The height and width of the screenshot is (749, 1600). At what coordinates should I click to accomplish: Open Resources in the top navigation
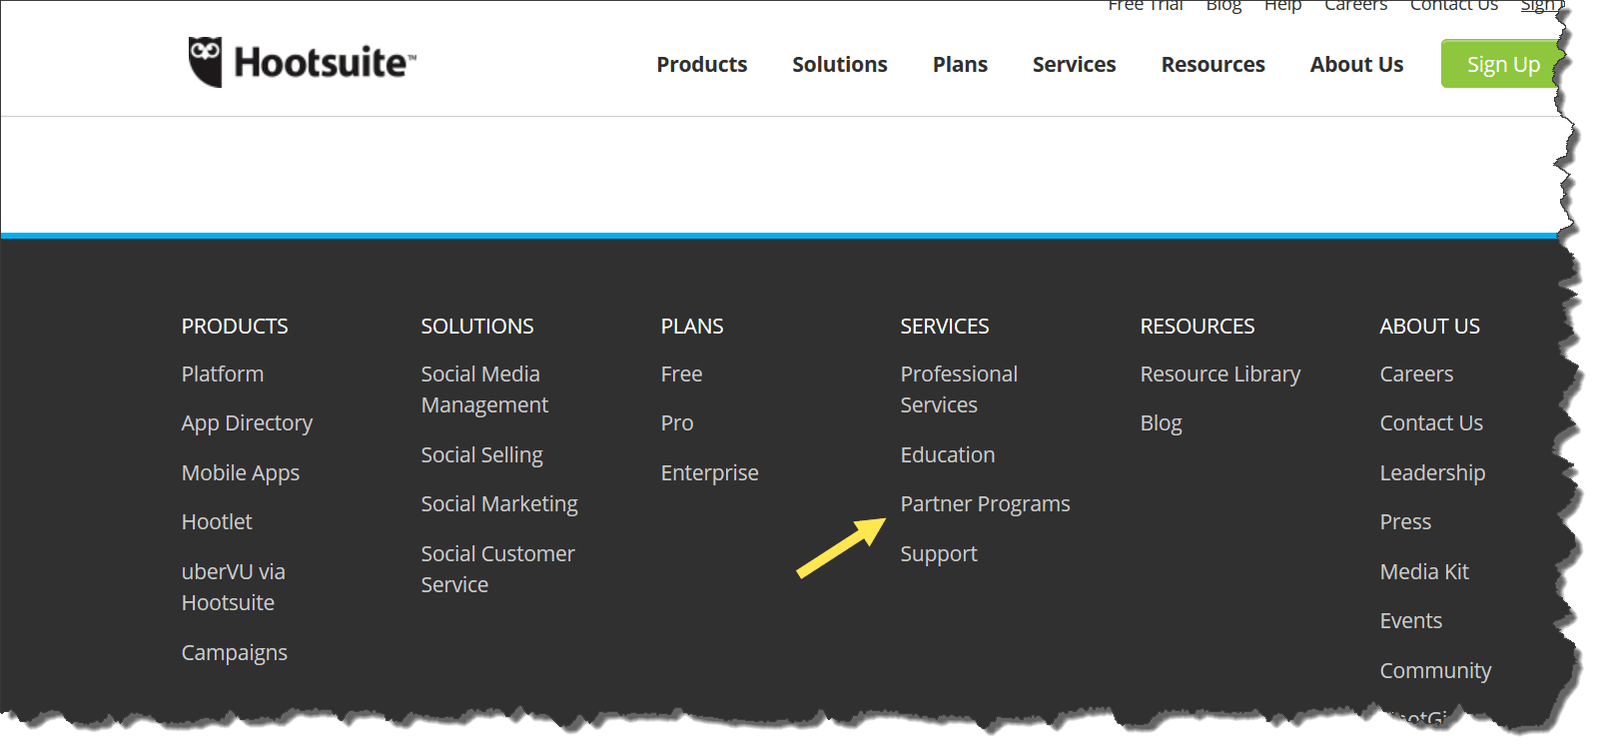1212,64
